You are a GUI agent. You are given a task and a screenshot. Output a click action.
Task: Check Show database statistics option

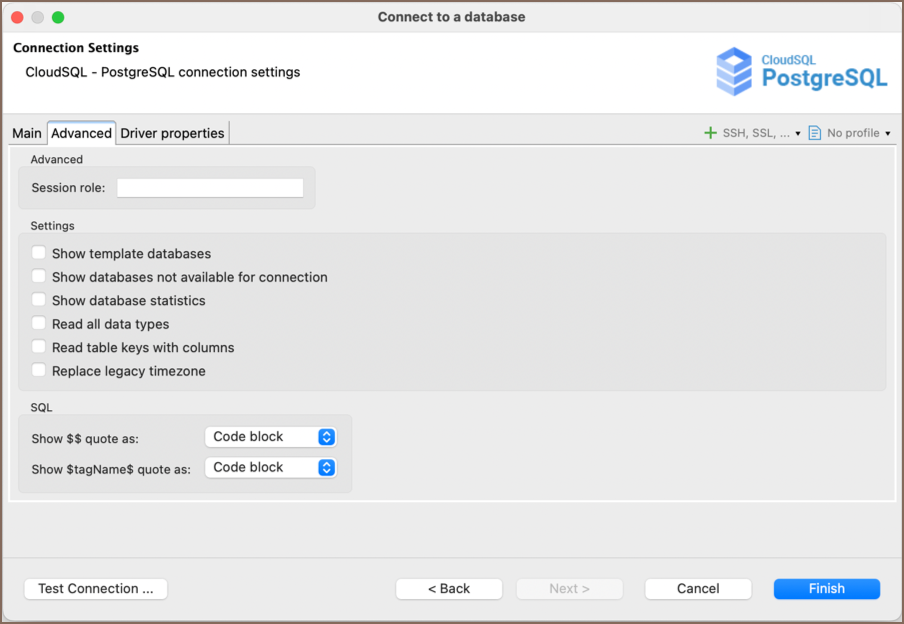pyautogui.click(x=39, y=300)
